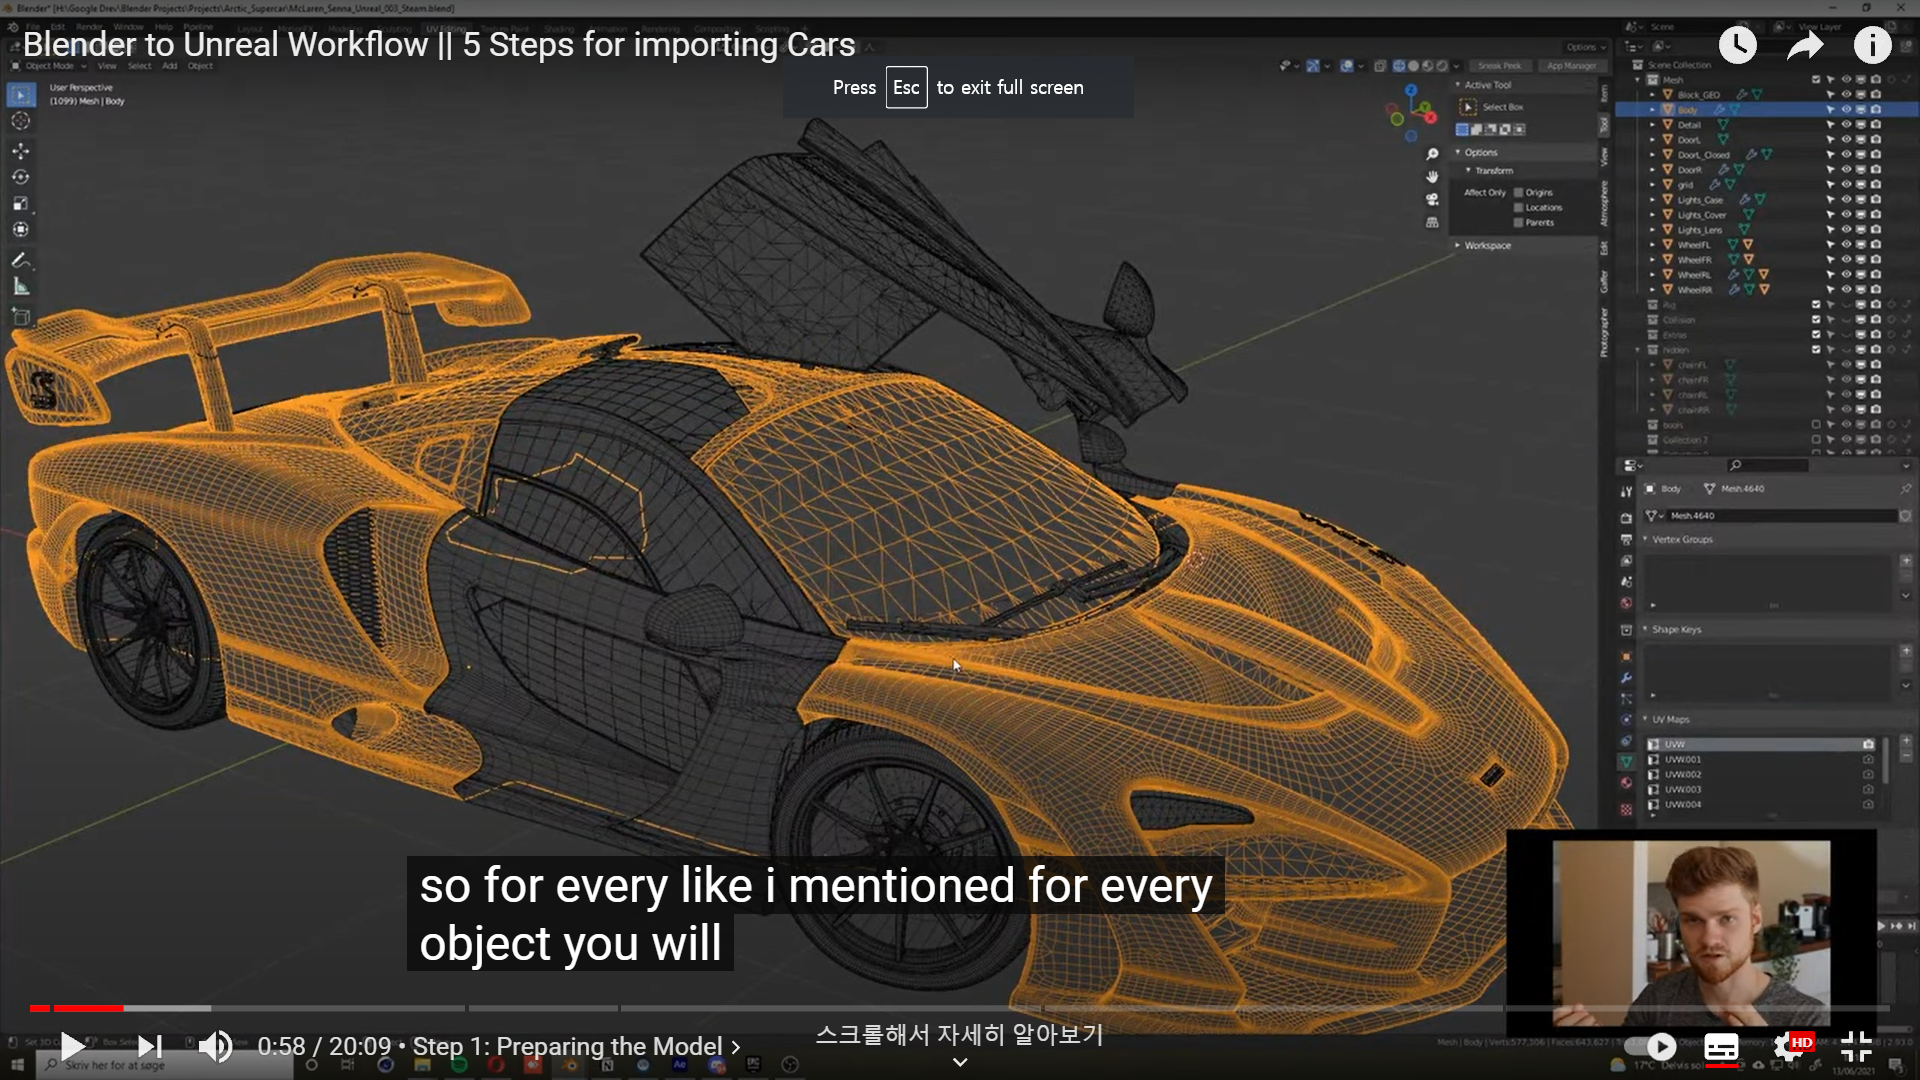Select UVW.002 in UV Maps list
1920x1080 pixels.
(1683, 774)
